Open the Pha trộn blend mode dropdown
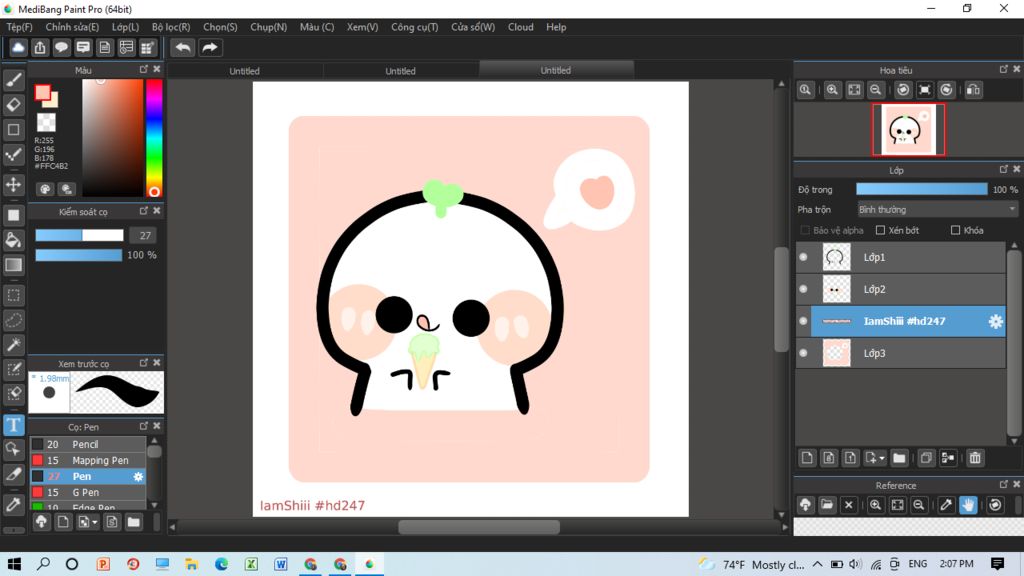 point(937,210)
